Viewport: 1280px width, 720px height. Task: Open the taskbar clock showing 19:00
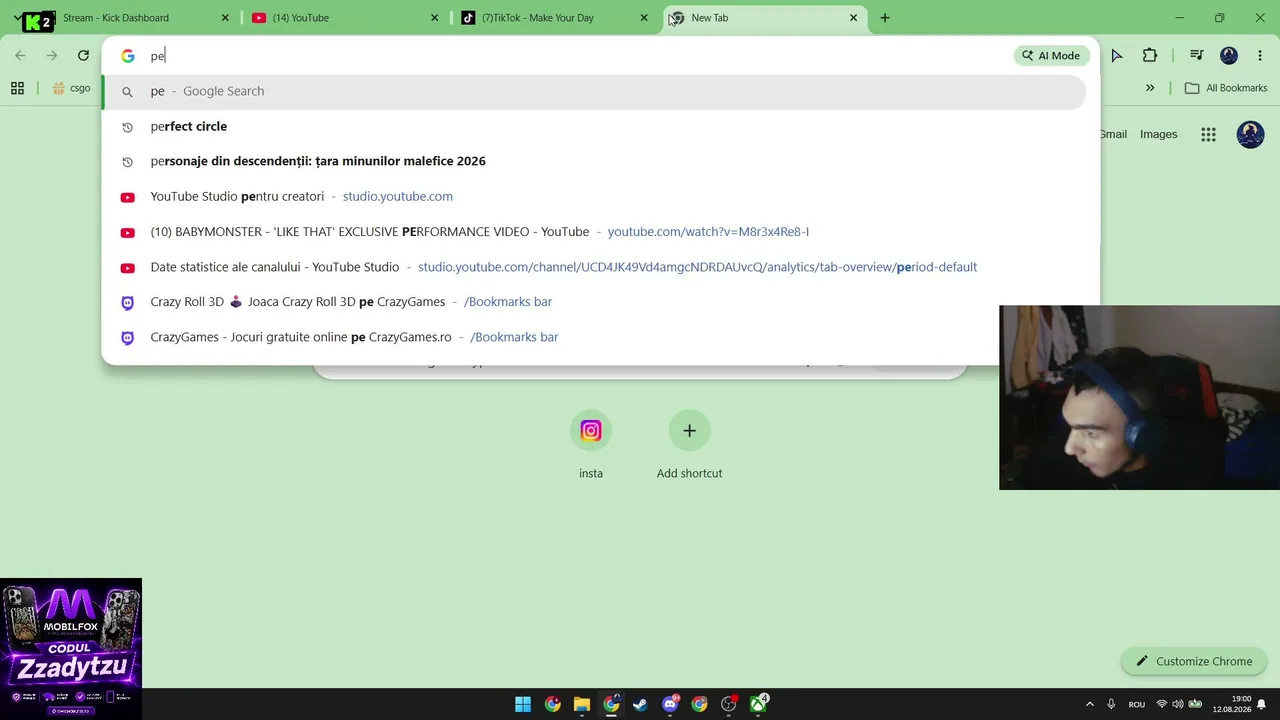(x=1232, y=704)
